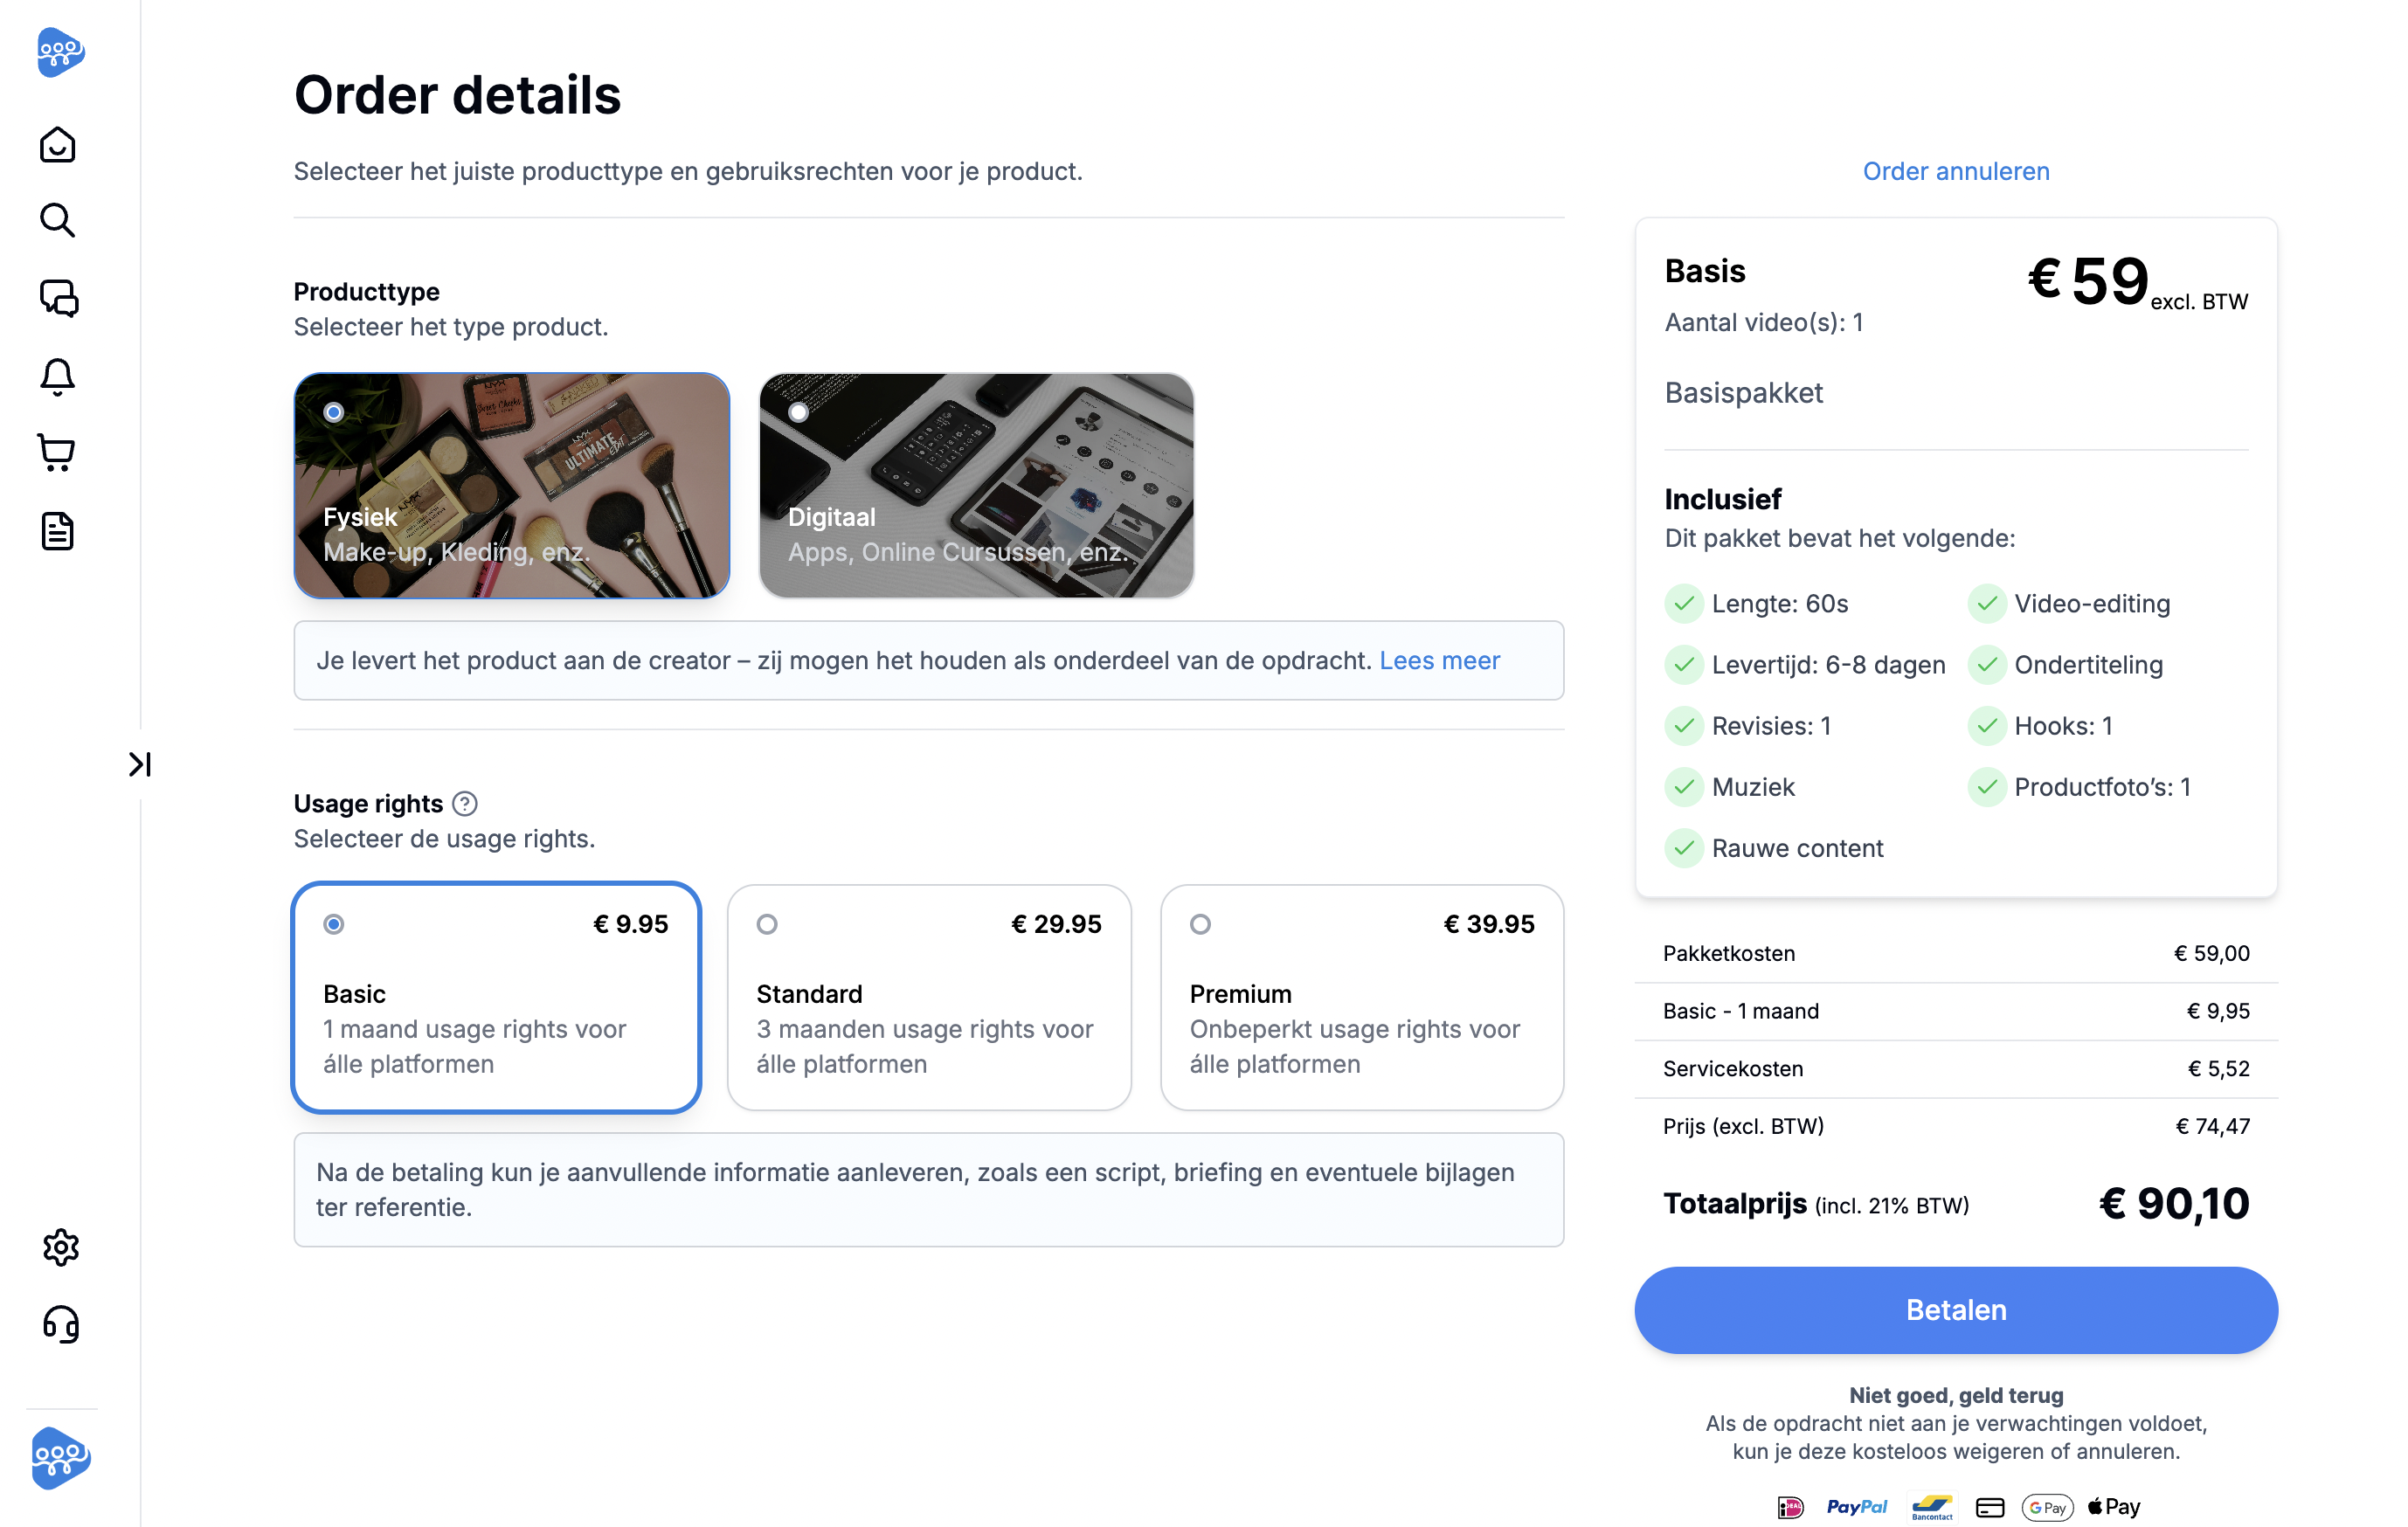Viewport: 2408px width, 1527px height.
Task: Click the Order details page heading
Action: [x=457, y=95]
